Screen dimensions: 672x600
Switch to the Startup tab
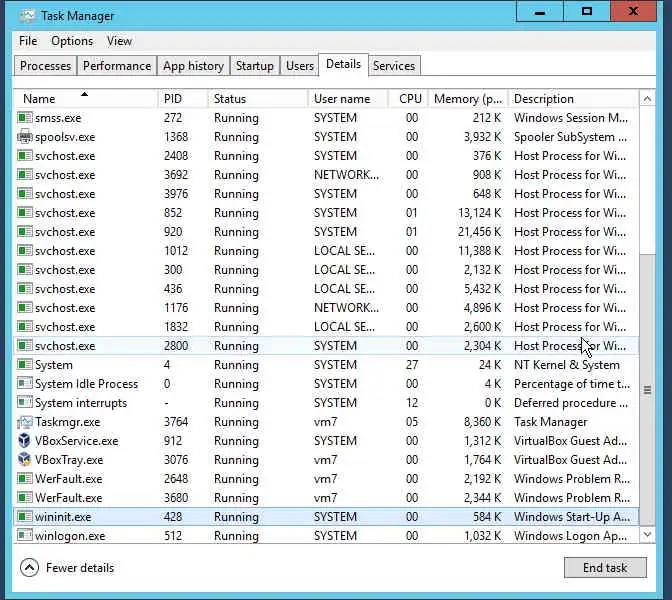[x=255, y=66]
